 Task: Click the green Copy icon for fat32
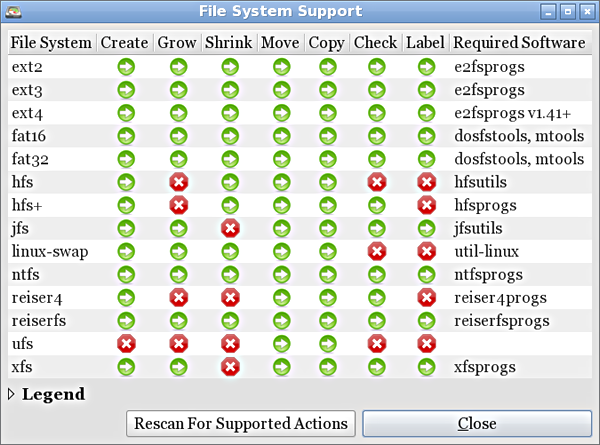327,159
